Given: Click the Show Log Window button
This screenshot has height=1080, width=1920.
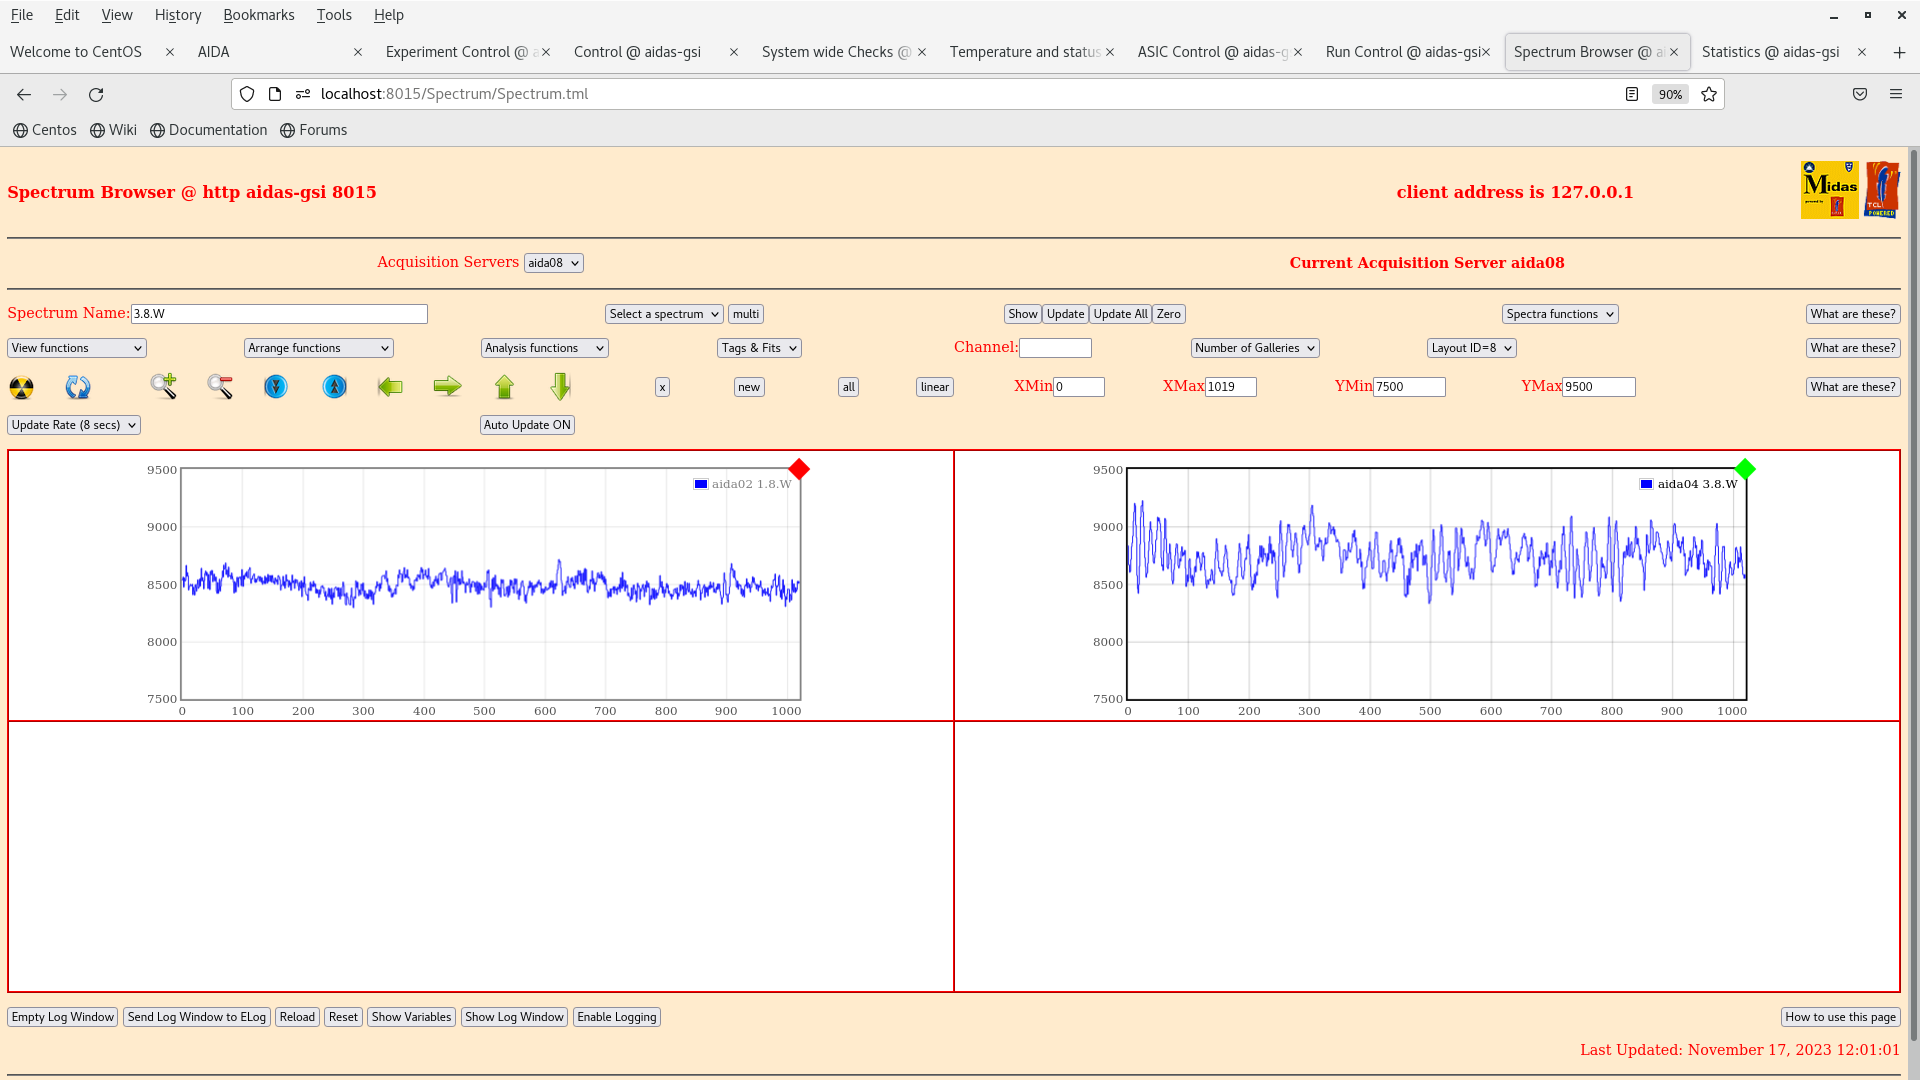Looking at the screenshot, I should coord(514,1017).
